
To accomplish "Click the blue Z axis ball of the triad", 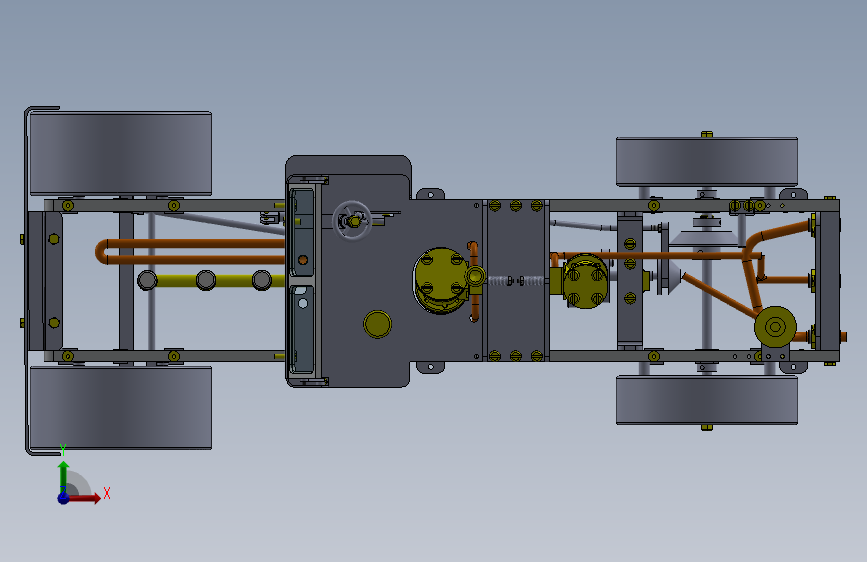I will (63, 498).
